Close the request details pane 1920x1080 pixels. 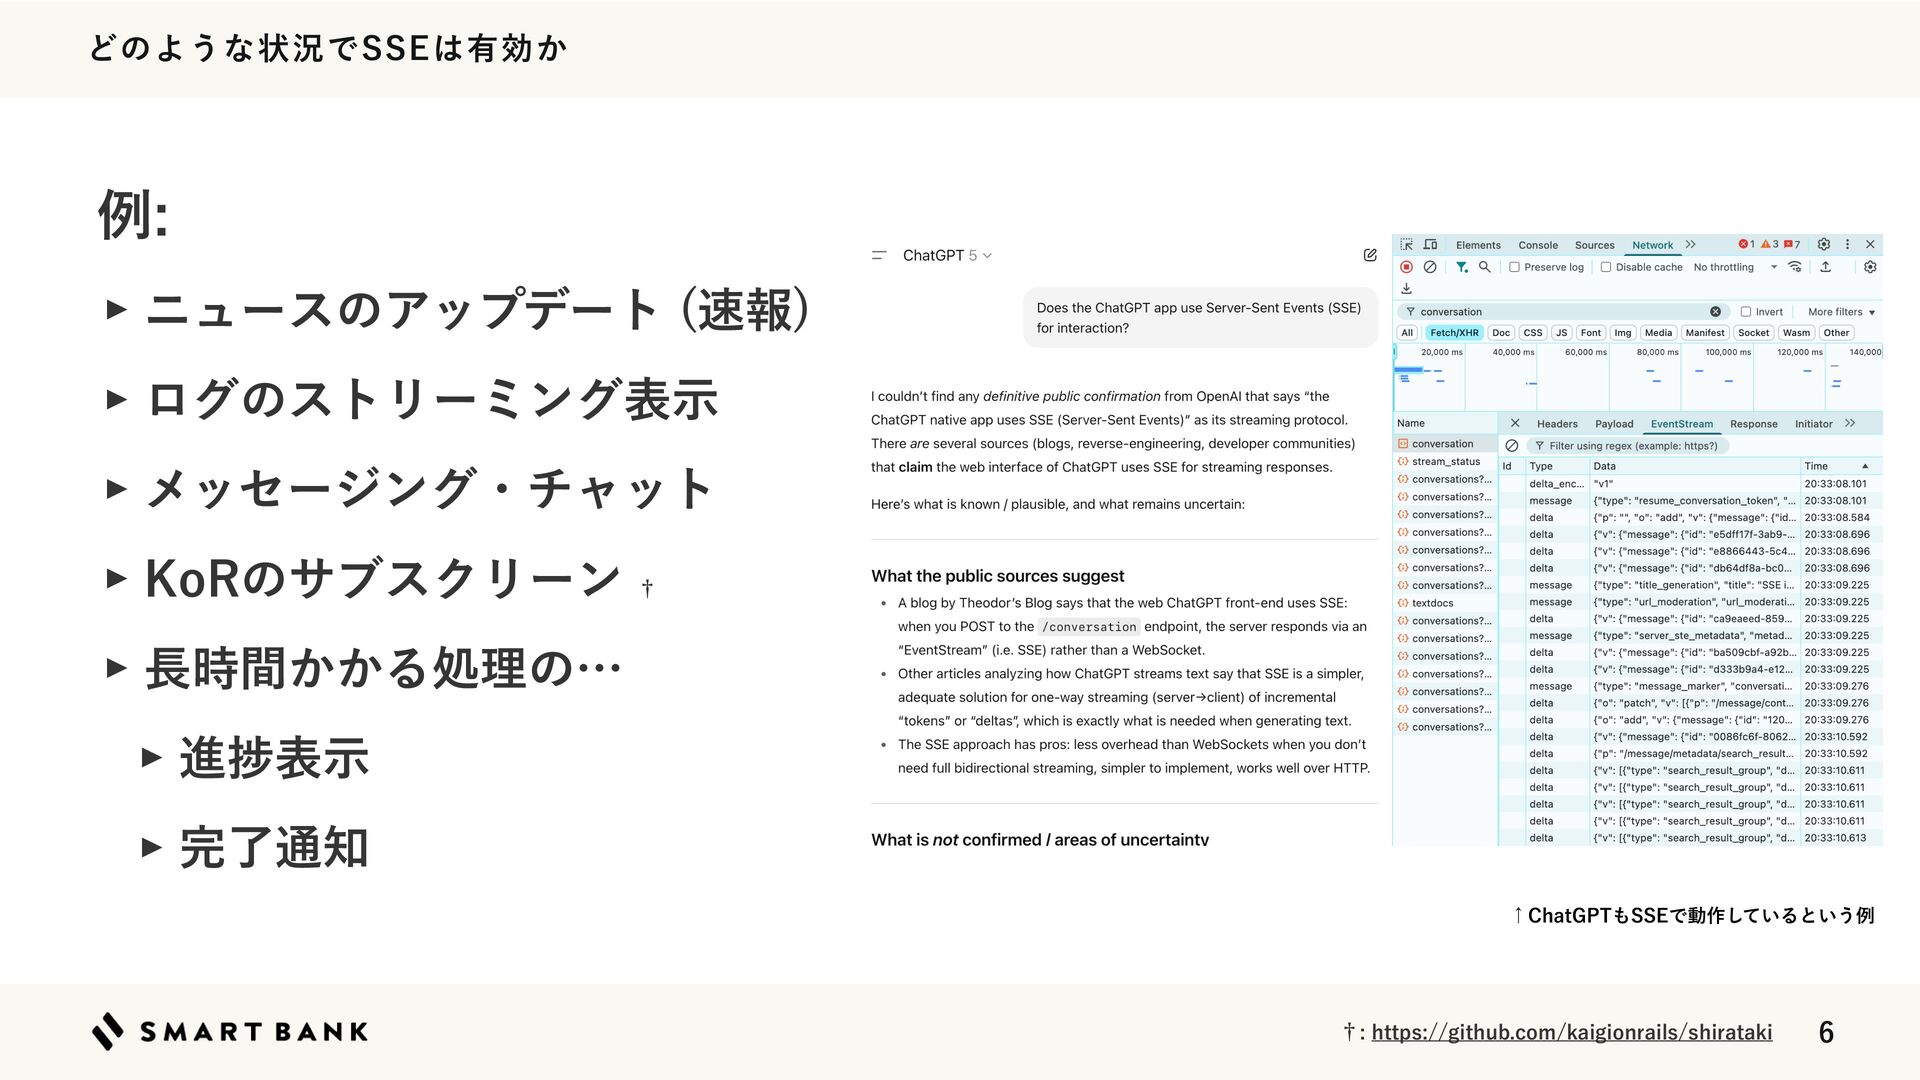[x=1515, y=423]
